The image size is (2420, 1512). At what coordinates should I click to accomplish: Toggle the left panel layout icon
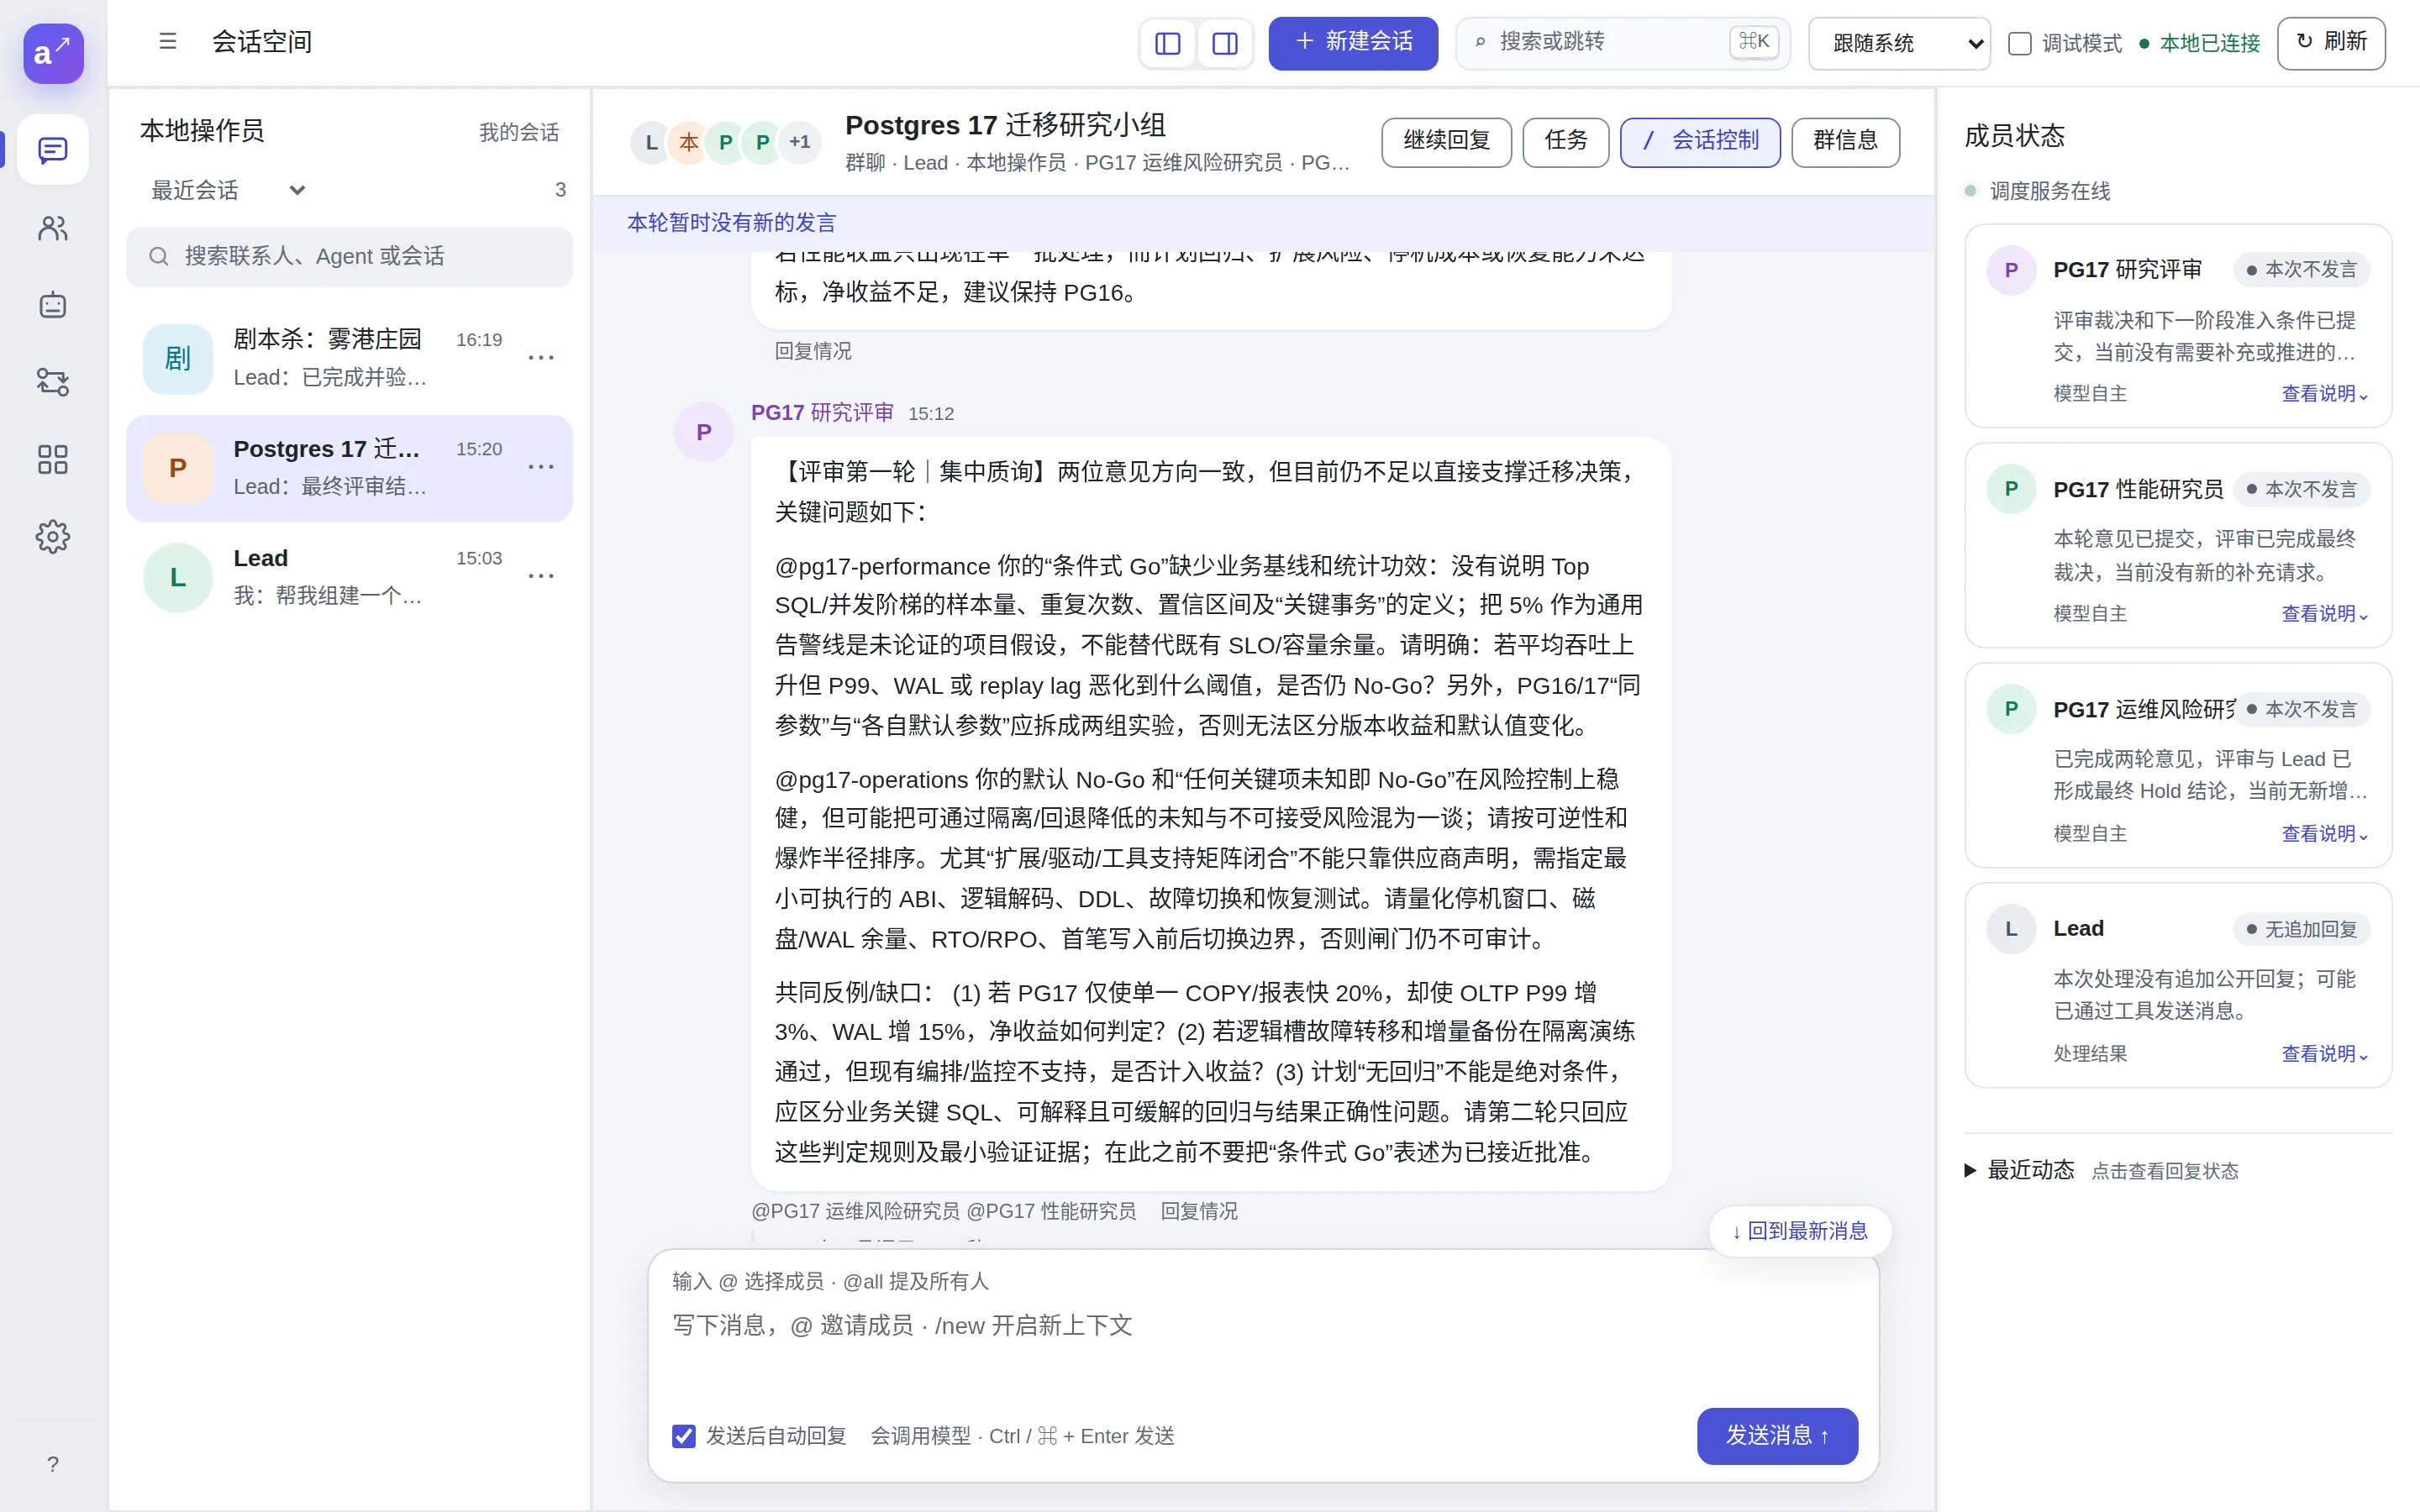(1168, 43)
